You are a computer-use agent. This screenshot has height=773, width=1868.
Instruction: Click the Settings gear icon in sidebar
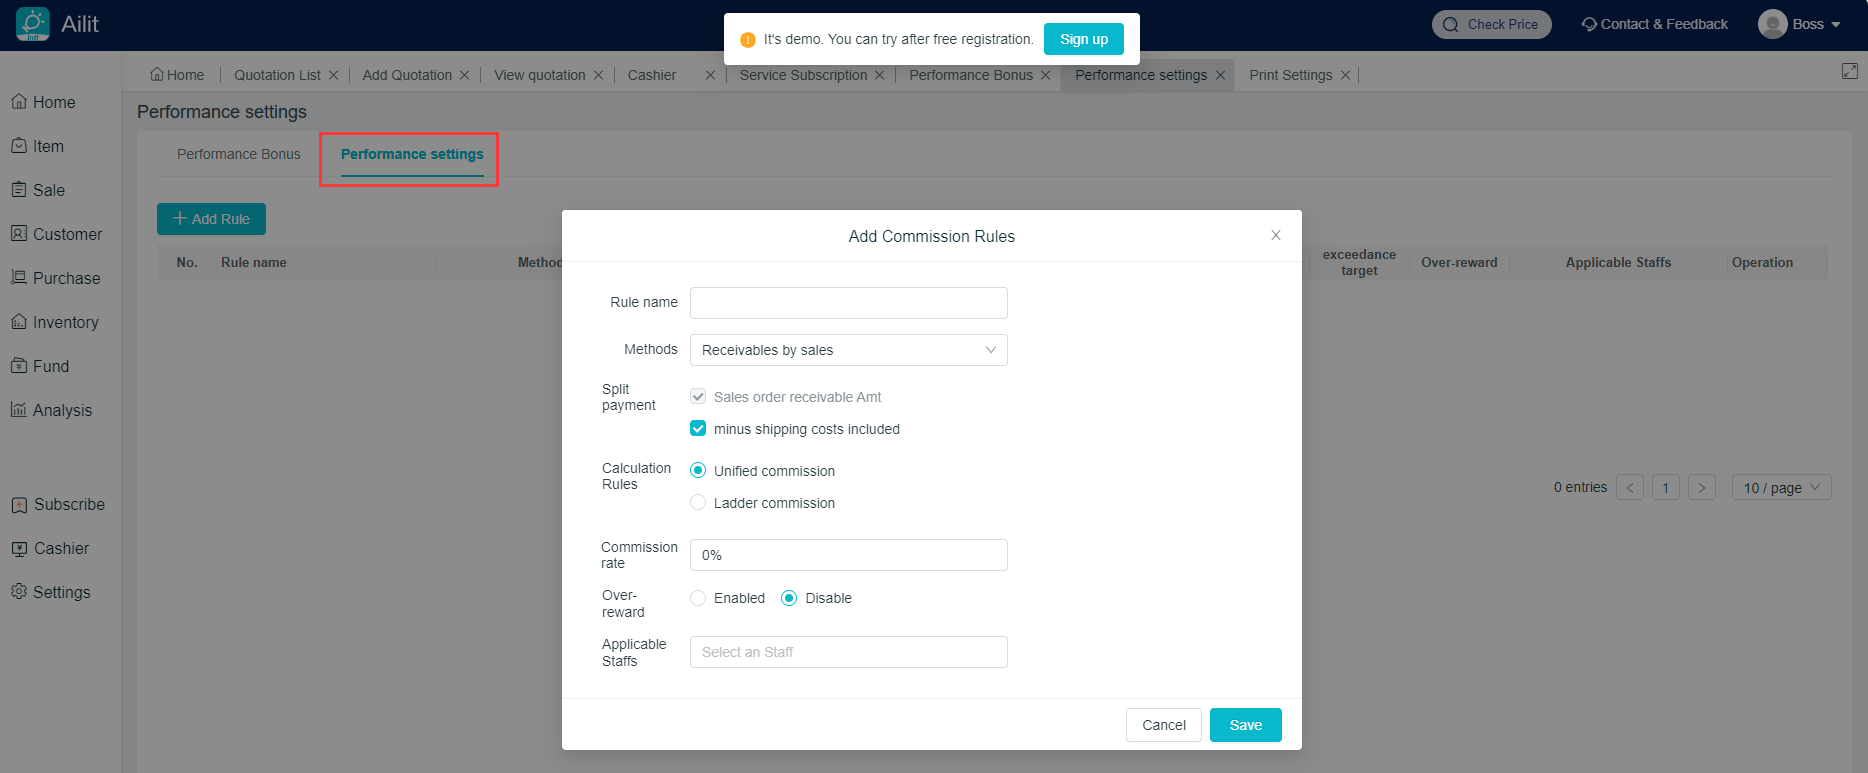(x=19, y=592)
